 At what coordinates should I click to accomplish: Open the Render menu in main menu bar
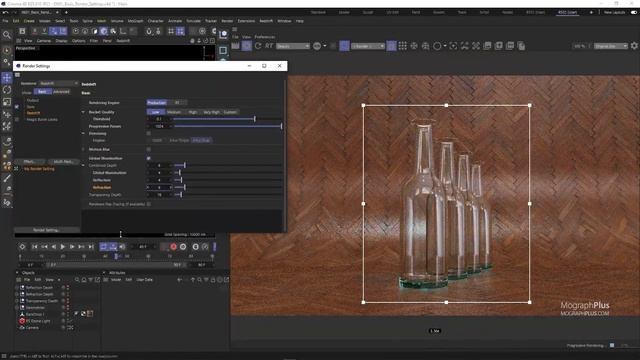[x=227, y=21]
